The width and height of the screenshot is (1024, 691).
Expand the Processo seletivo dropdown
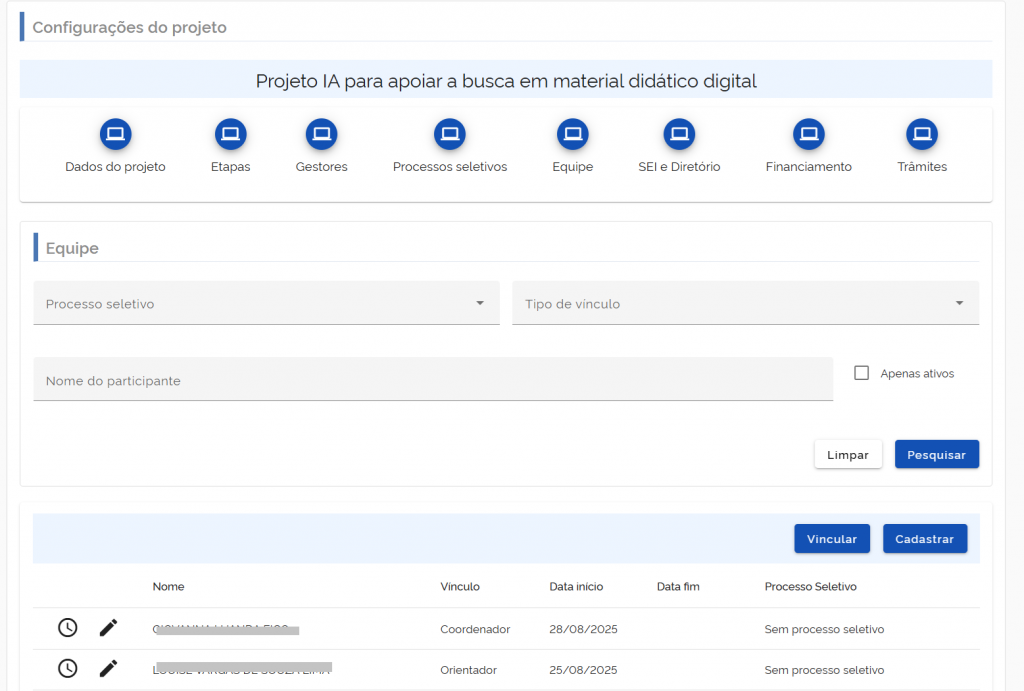point(266,302)
